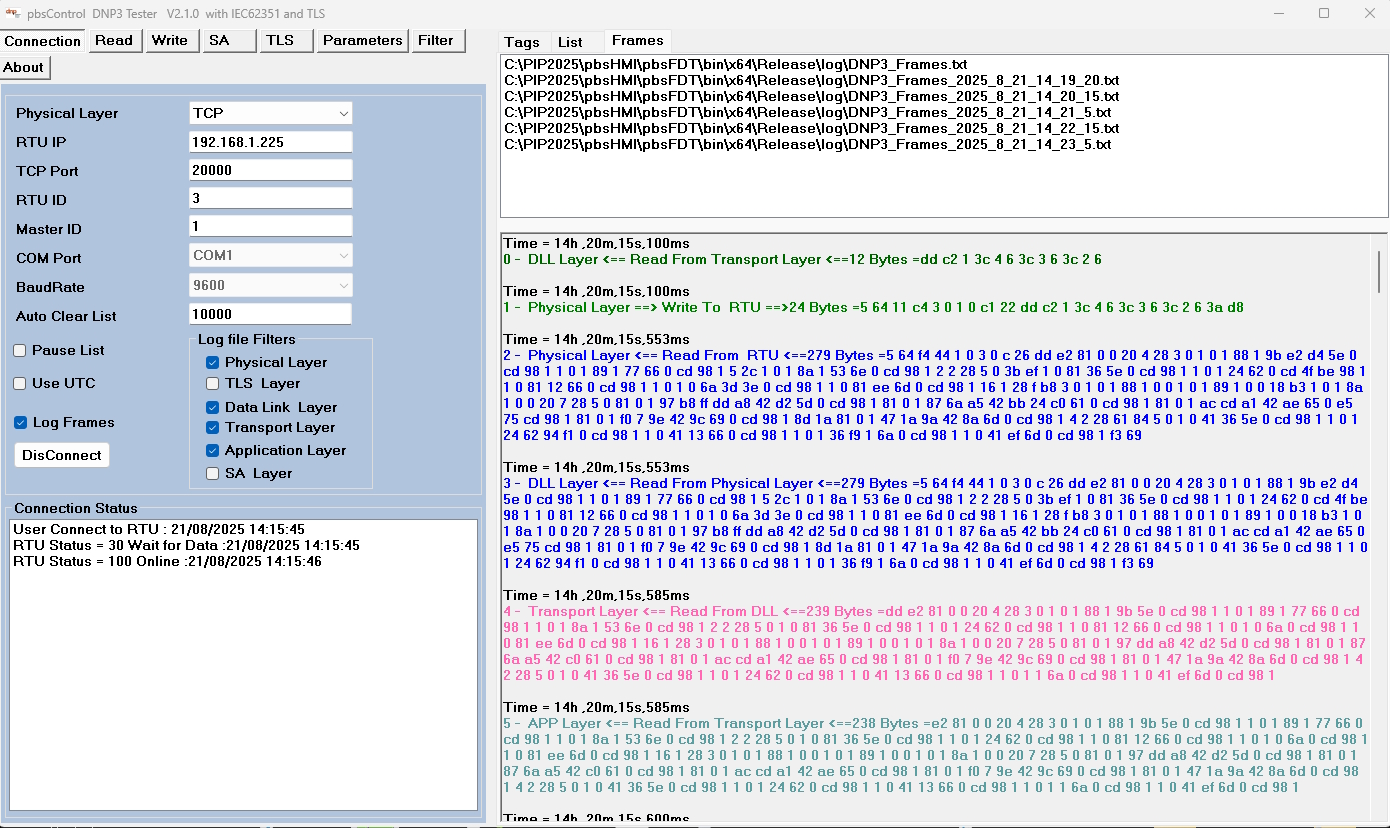Open the Write tab

click(x=170, y=41)
